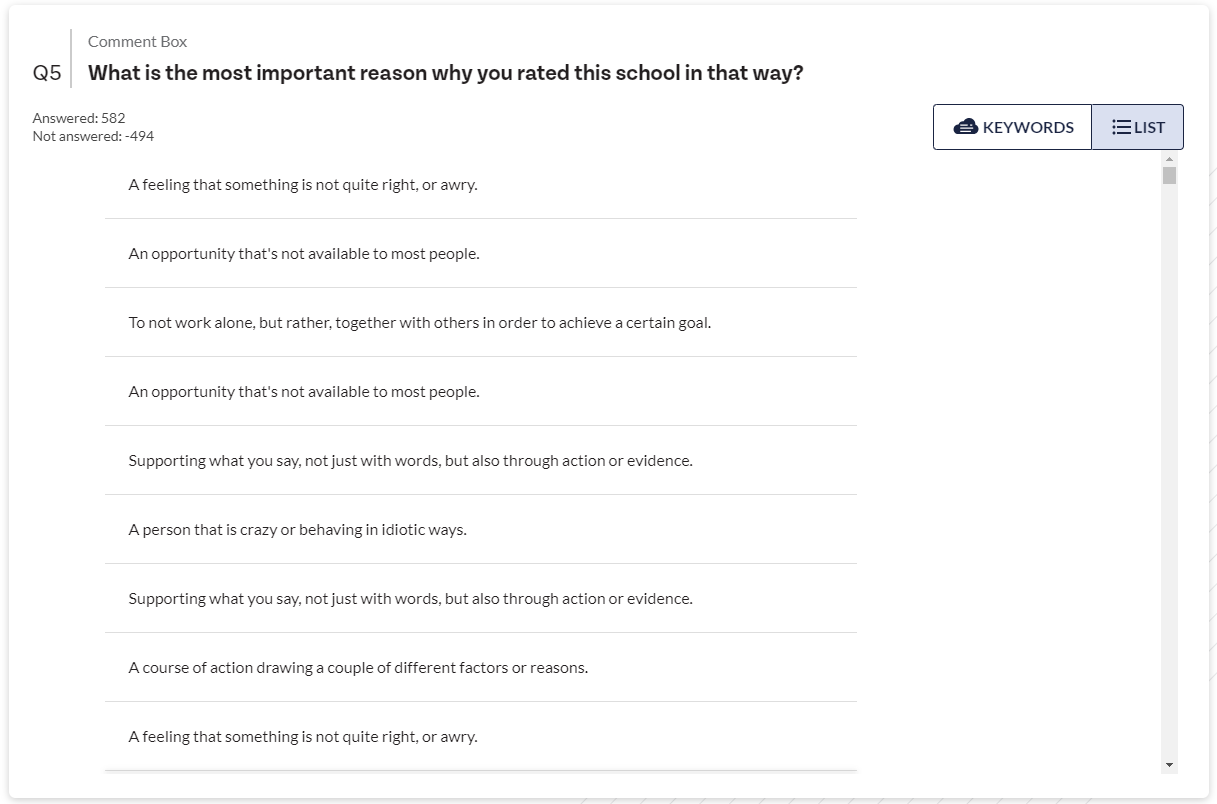The width and height of the screenshot is (1217, 804).
Task: Click the scrollbar down arrow
Action: (1169, 765)
